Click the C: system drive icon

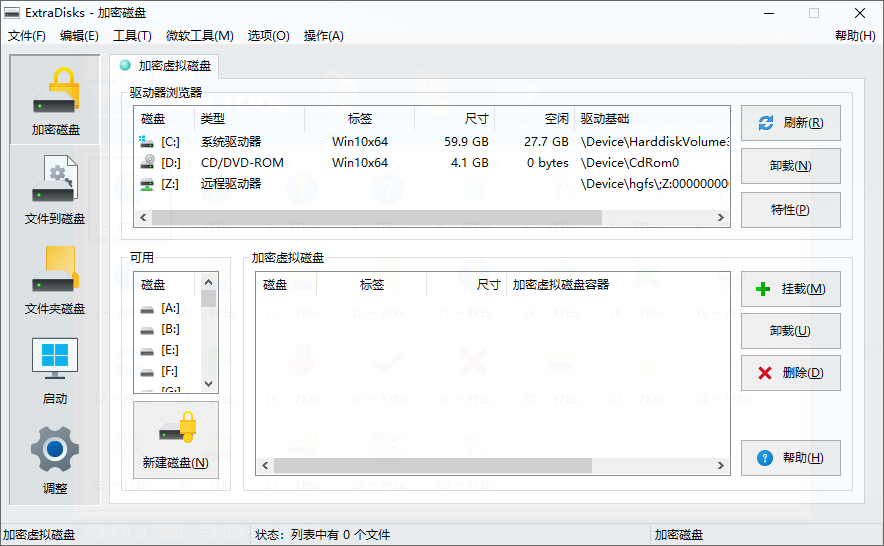coord(147,142)
